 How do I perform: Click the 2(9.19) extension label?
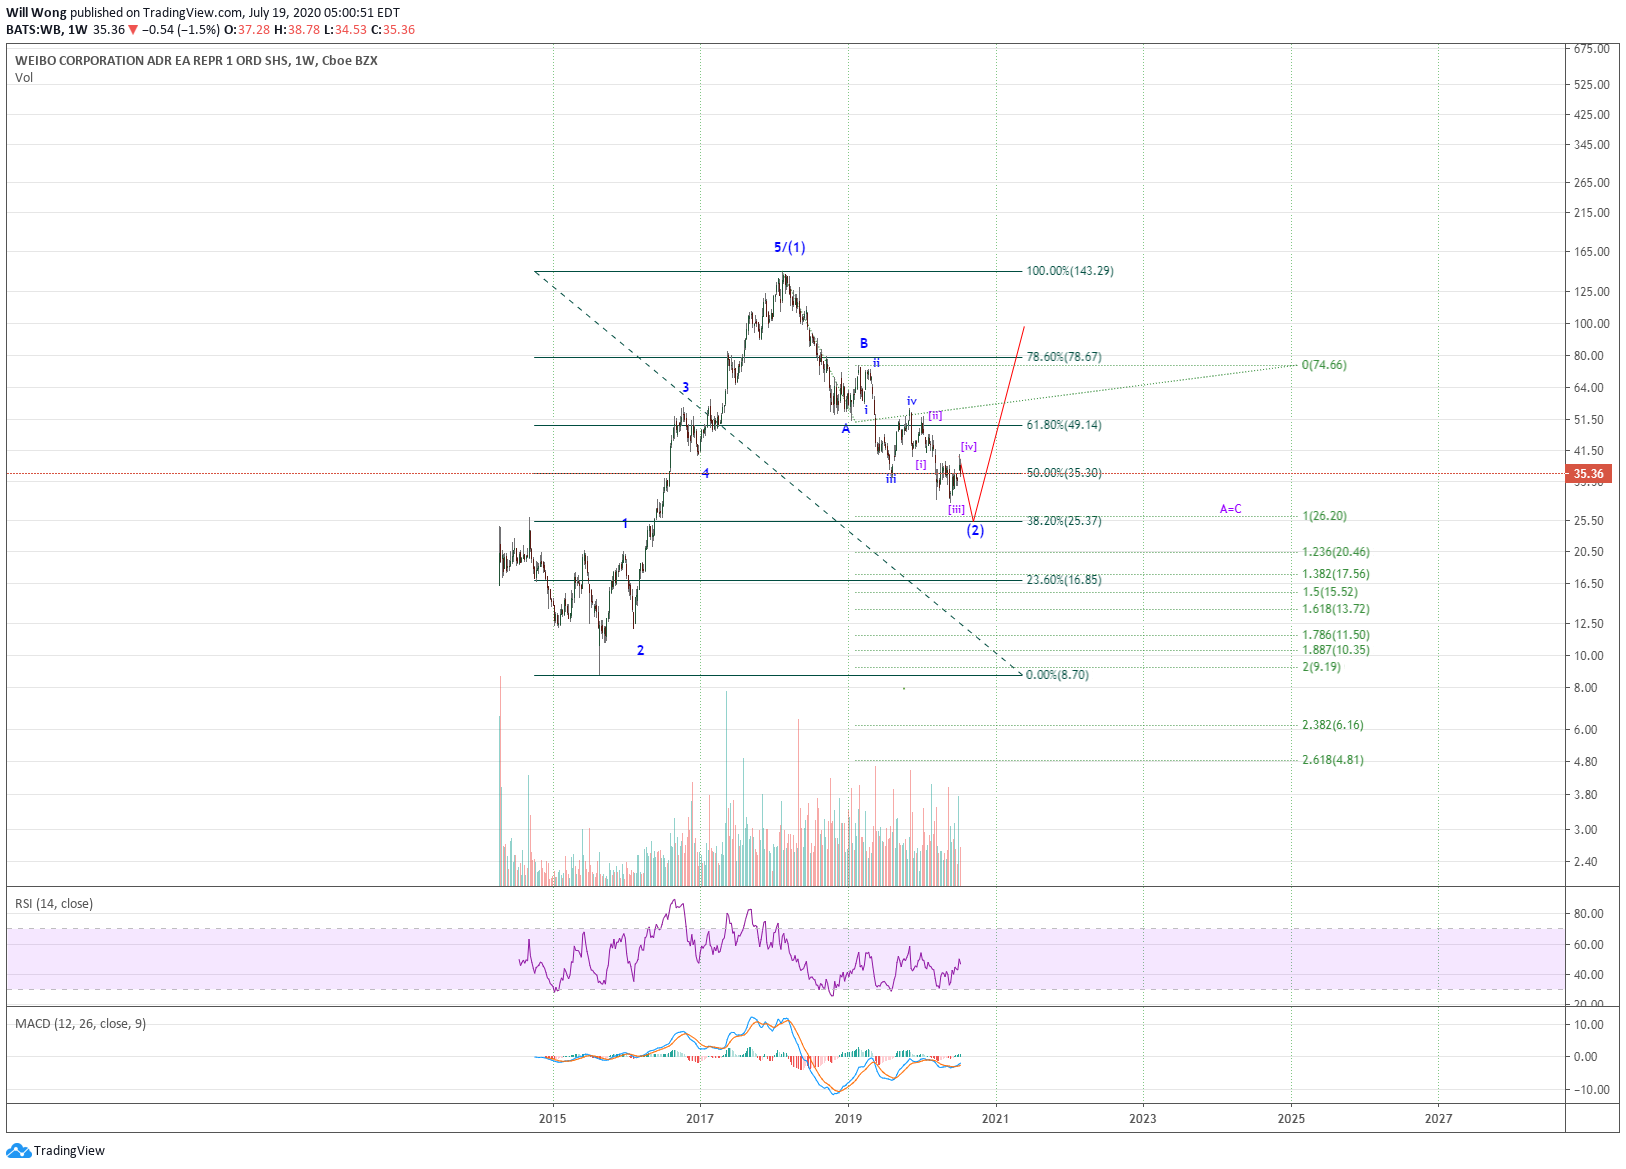1321,667
